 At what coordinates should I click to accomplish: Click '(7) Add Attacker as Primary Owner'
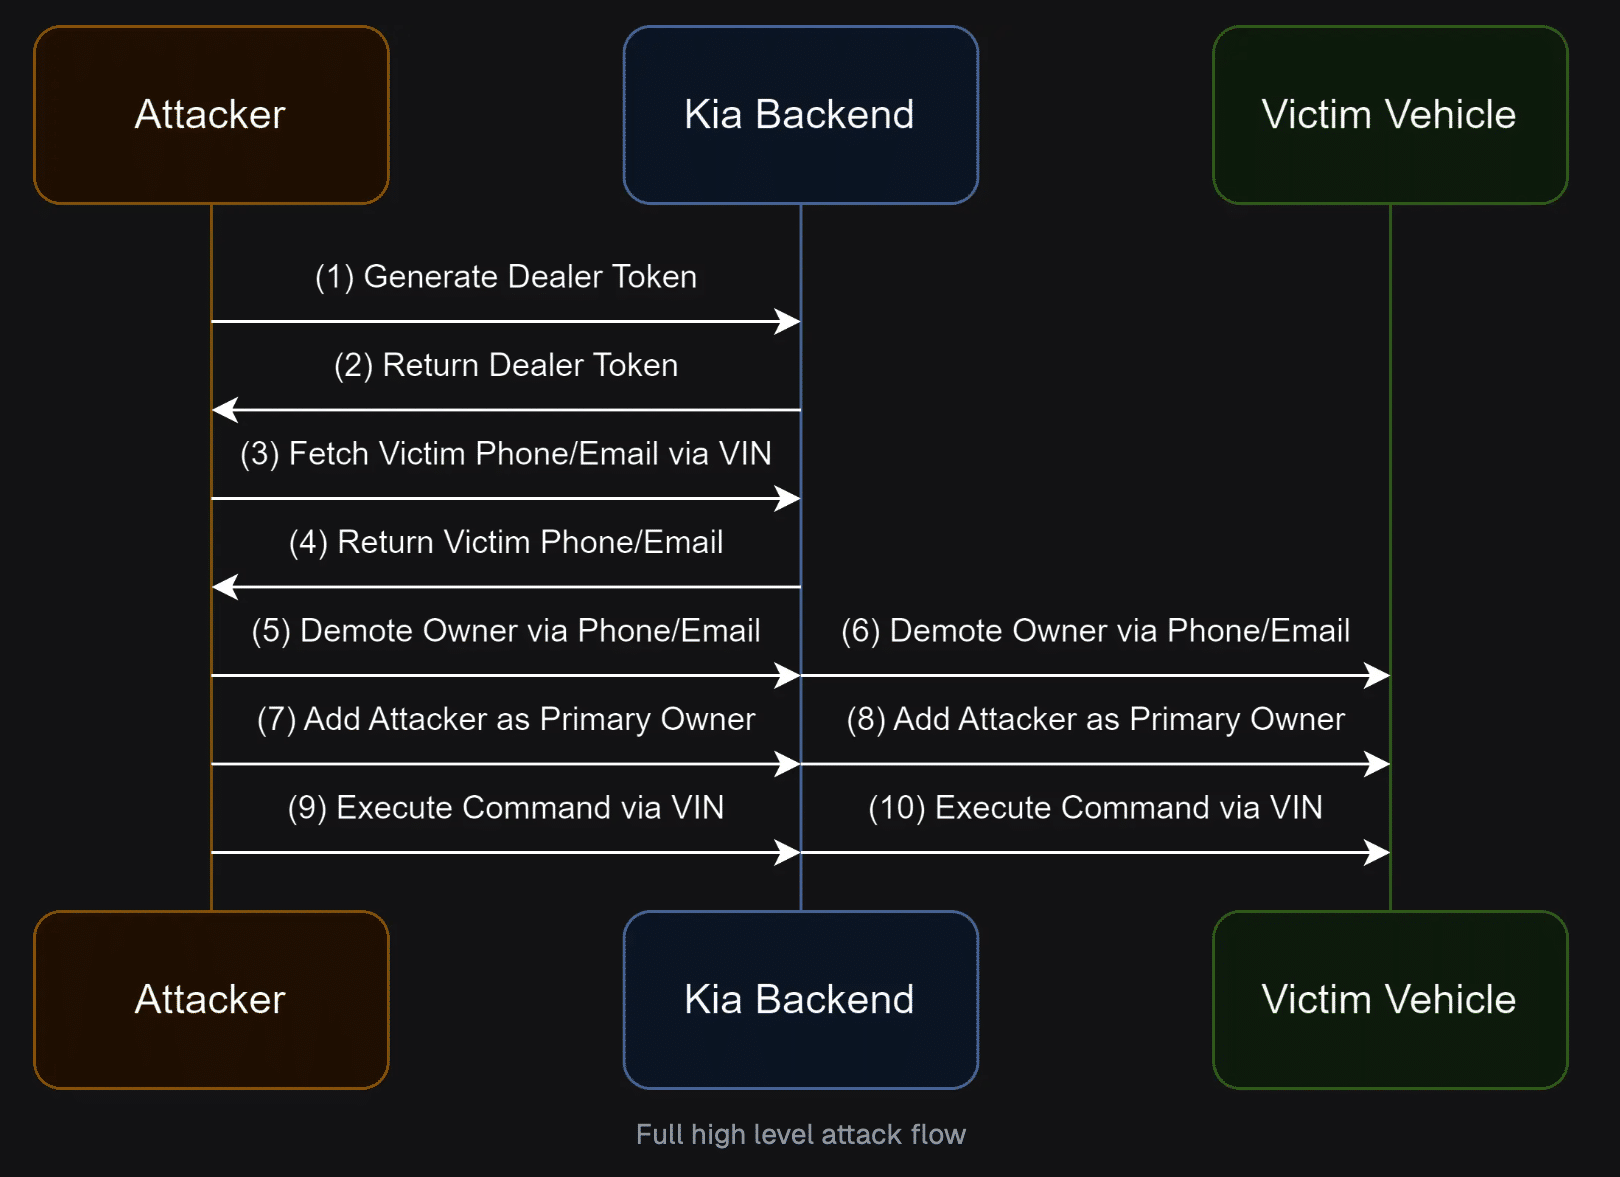tap(506, 719)
